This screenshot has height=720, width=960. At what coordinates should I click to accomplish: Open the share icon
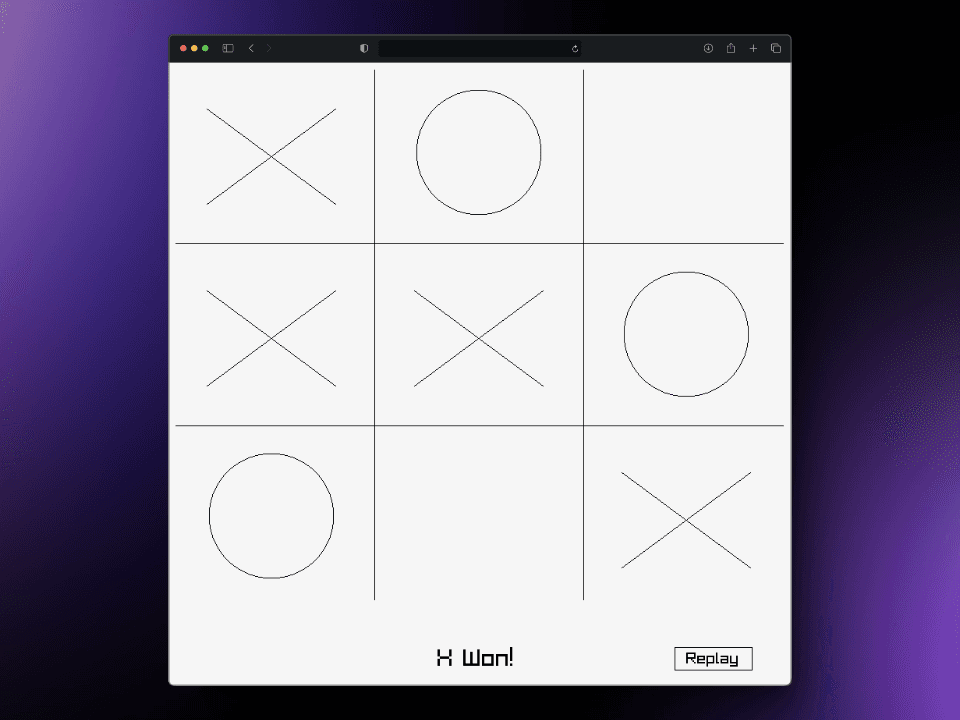[x=731, y=48]
